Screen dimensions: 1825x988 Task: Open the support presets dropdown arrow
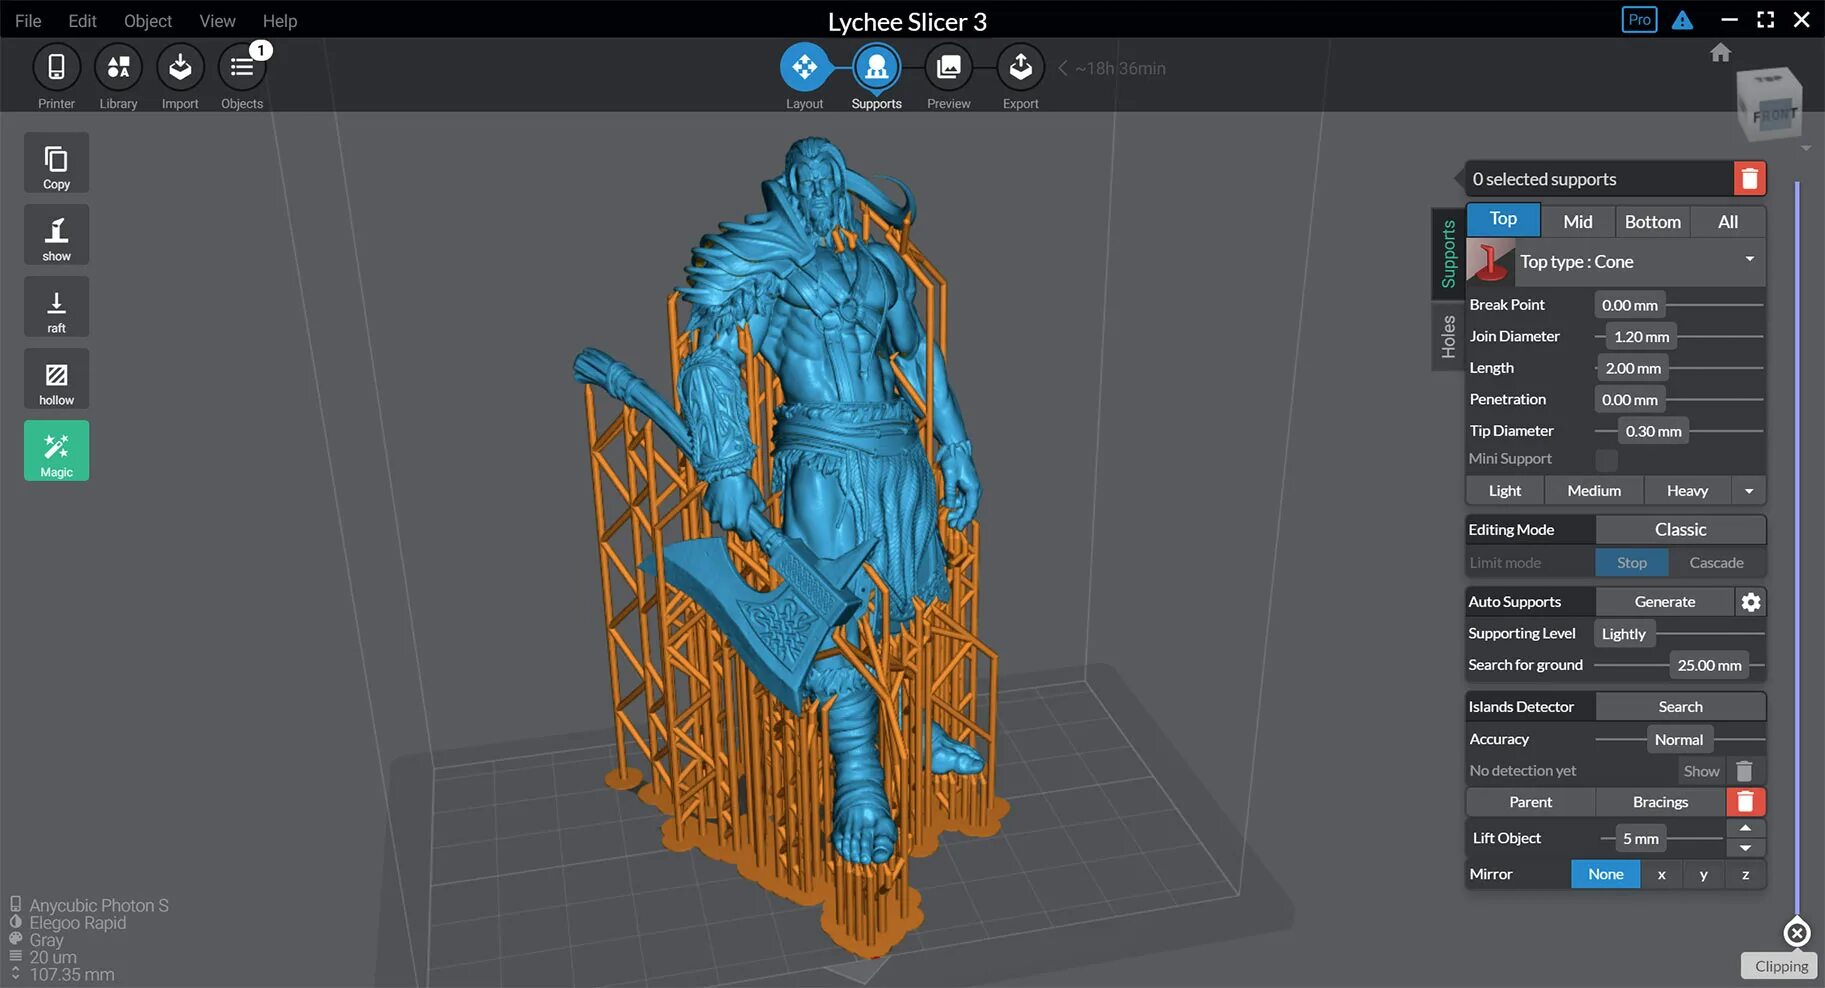click(x=1749, y=491)
